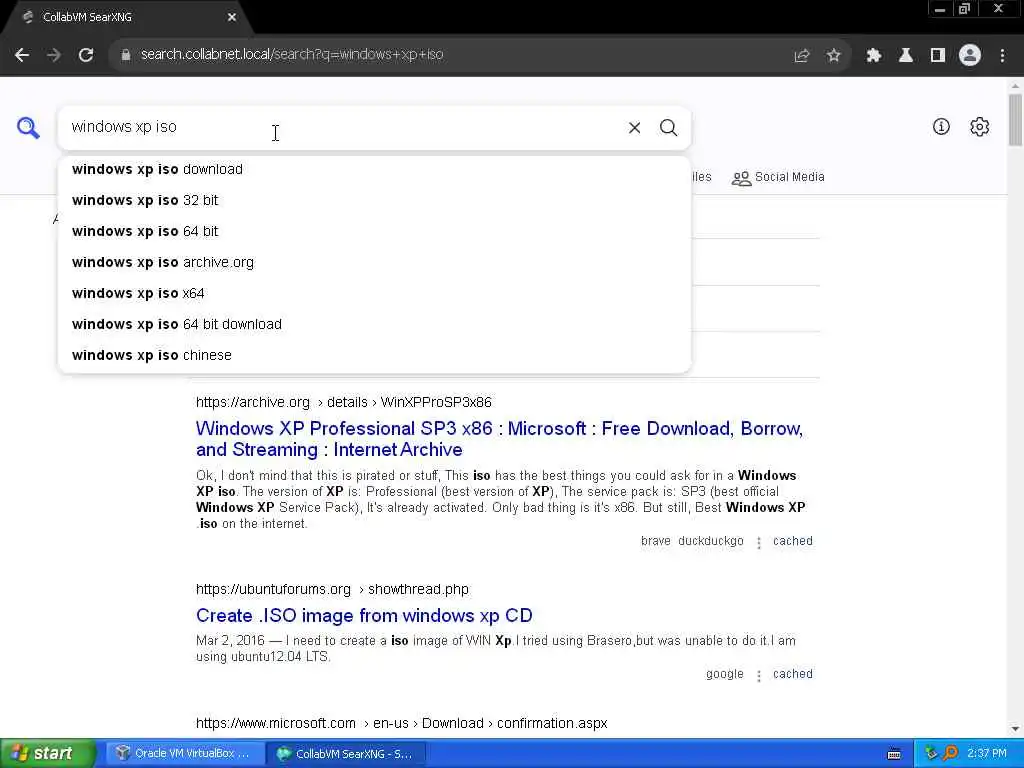Click the google engine label on ubuntuforums result
1024x768 pixels.
point(724,675)
